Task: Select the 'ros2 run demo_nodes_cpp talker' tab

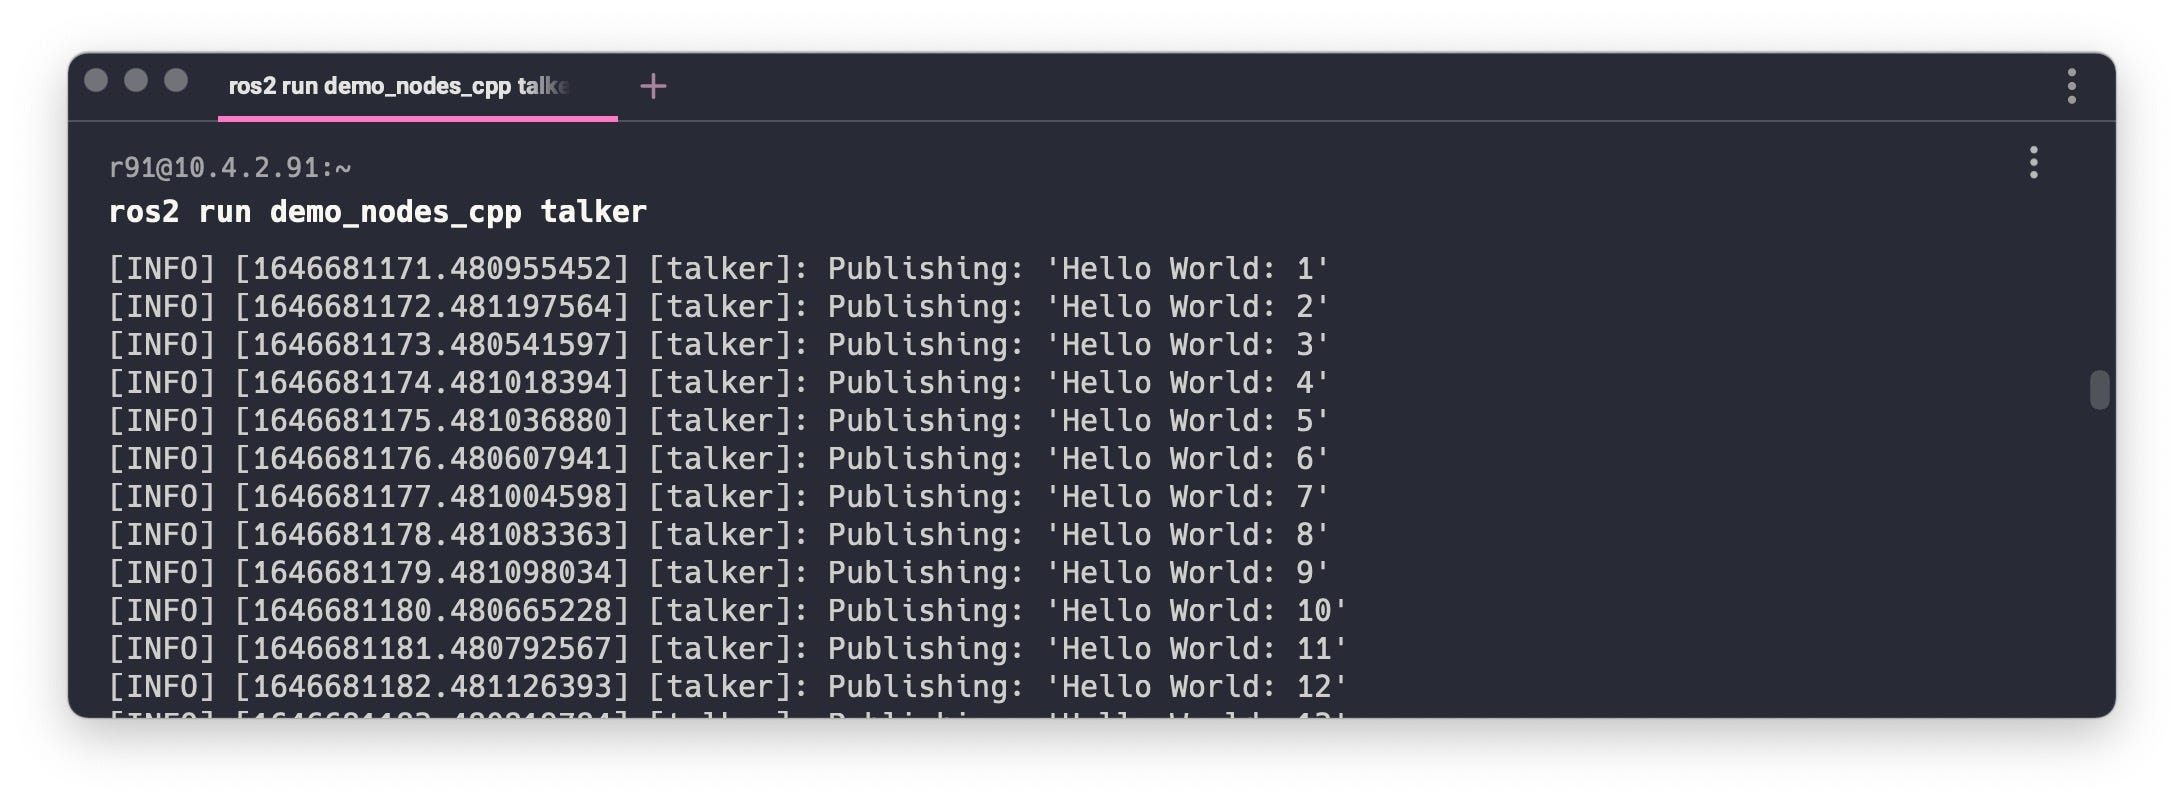Action: pos(418,87)
